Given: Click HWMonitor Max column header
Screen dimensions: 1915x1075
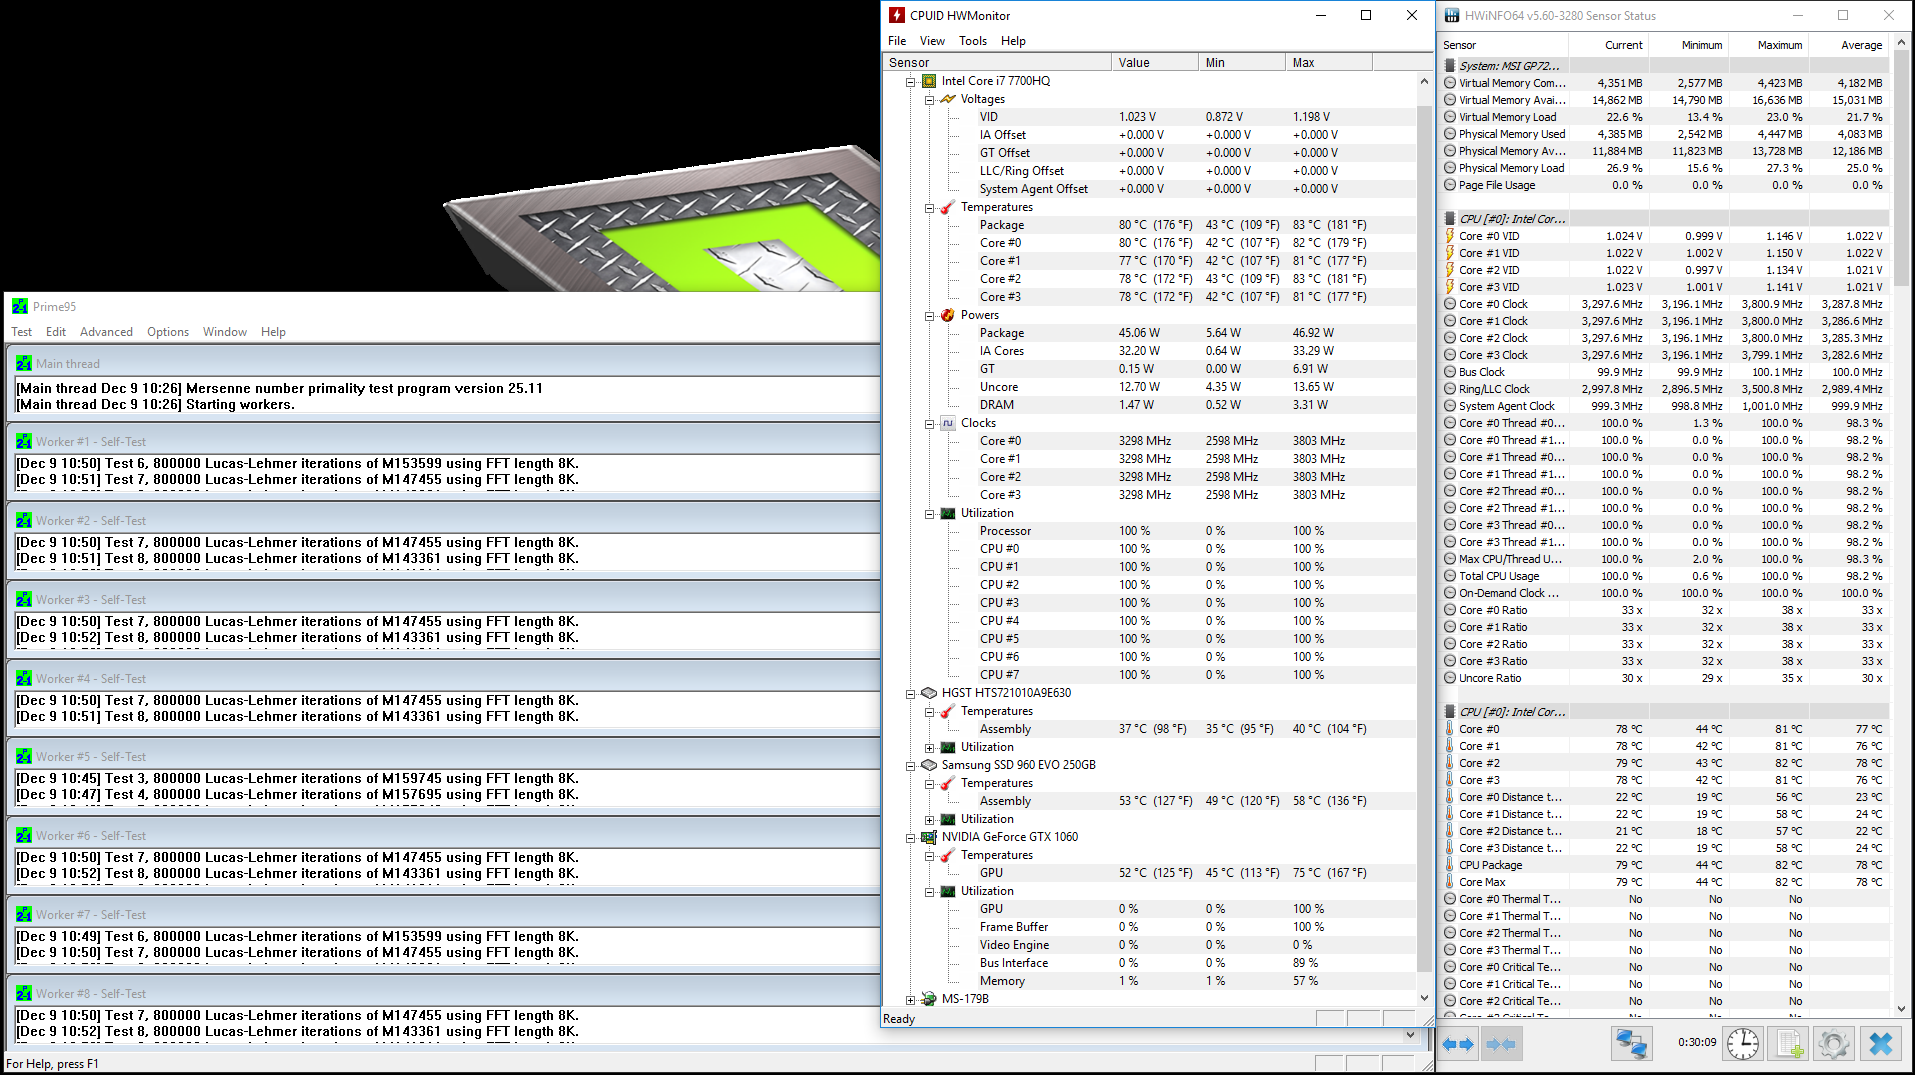Looking at the screenshot, I should click(1329, 62).
